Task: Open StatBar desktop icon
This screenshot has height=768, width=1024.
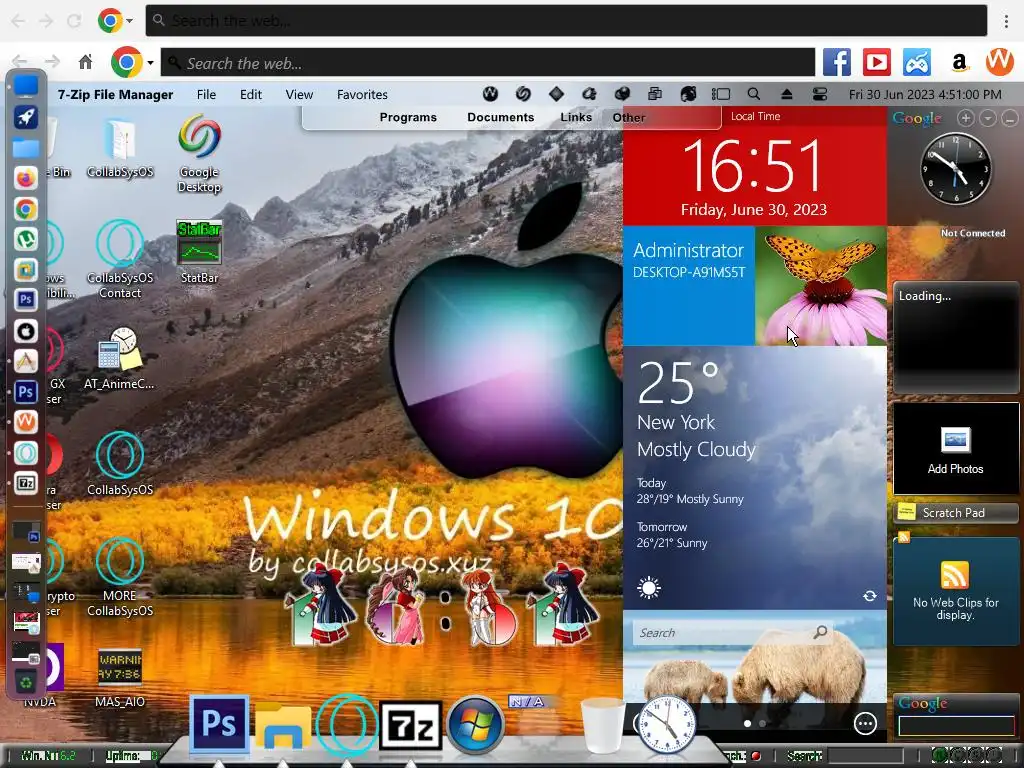Action: [x=199, y=252]
